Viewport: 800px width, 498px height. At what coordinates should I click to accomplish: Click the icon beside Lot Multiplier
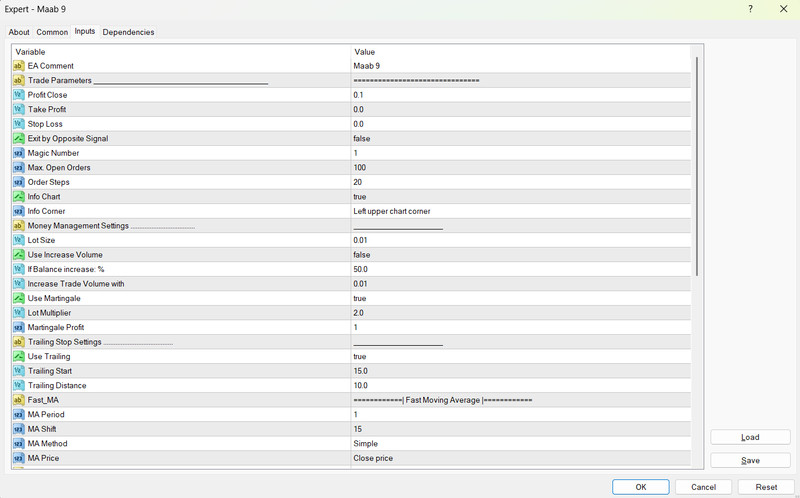(x=18, y=313)
